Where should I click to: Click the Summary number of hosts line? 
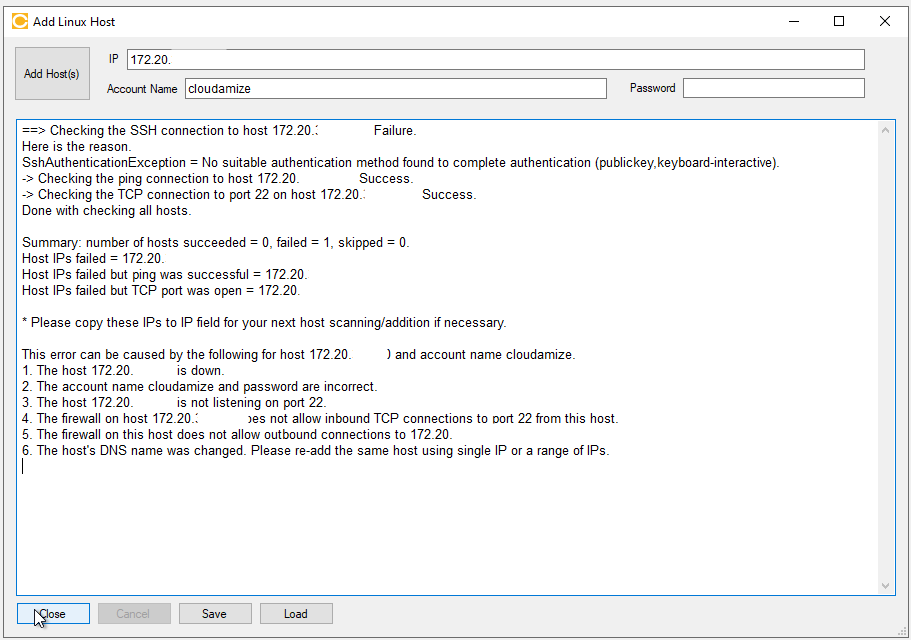215,242
